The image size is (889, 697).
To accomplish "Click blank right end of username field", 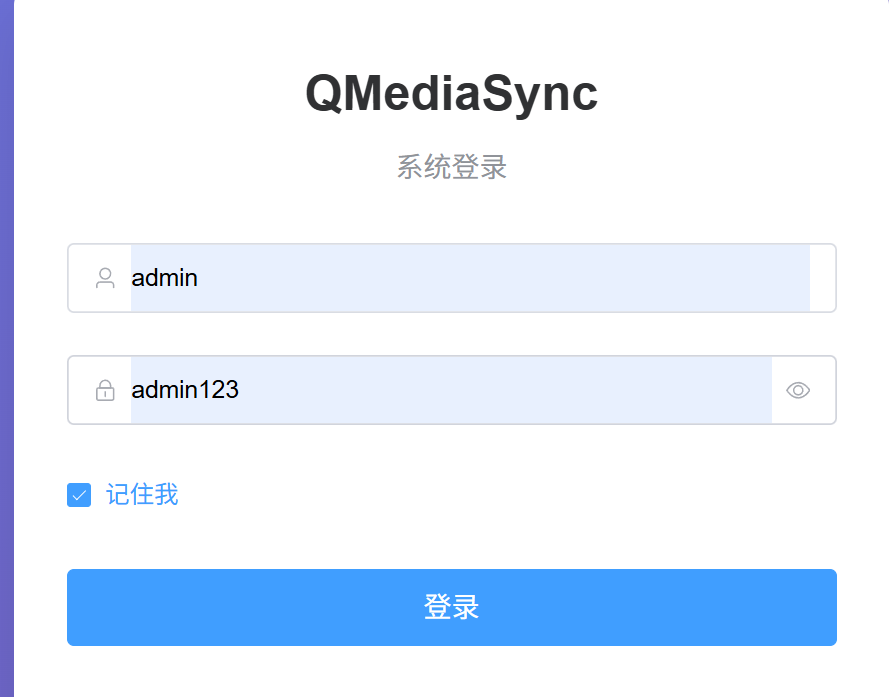I will 822,278.
